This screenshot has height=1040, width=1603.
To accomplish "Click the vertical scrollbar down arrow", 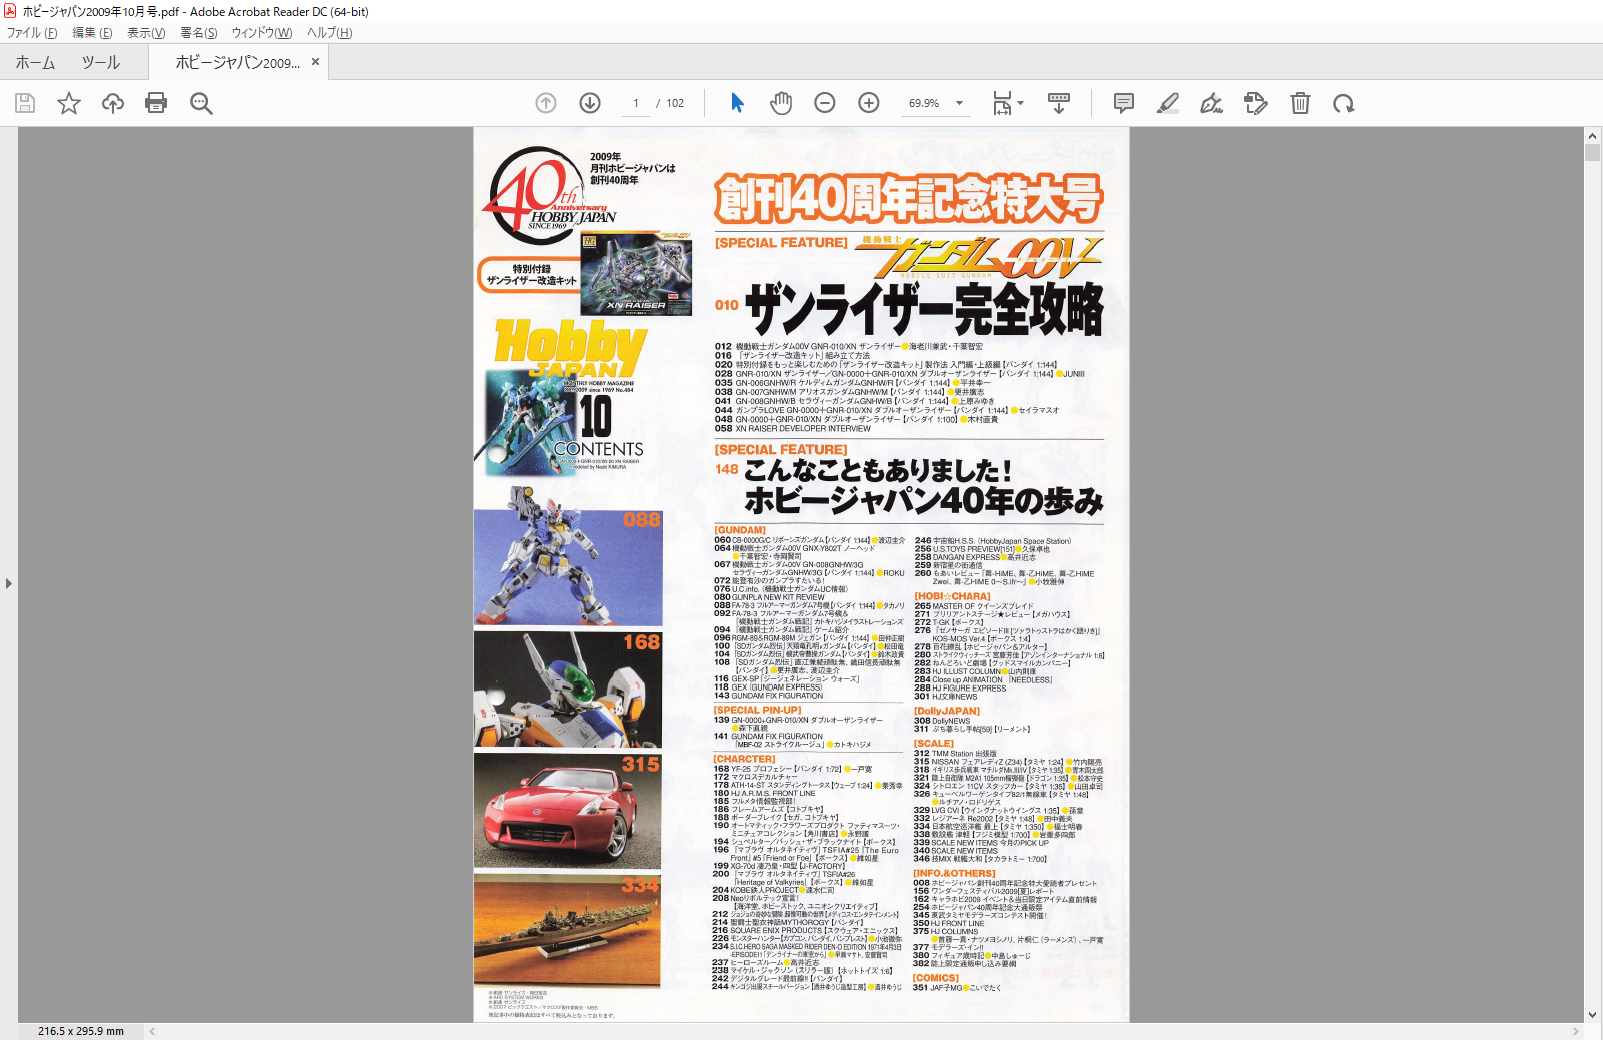I will coord(1593,1014).
